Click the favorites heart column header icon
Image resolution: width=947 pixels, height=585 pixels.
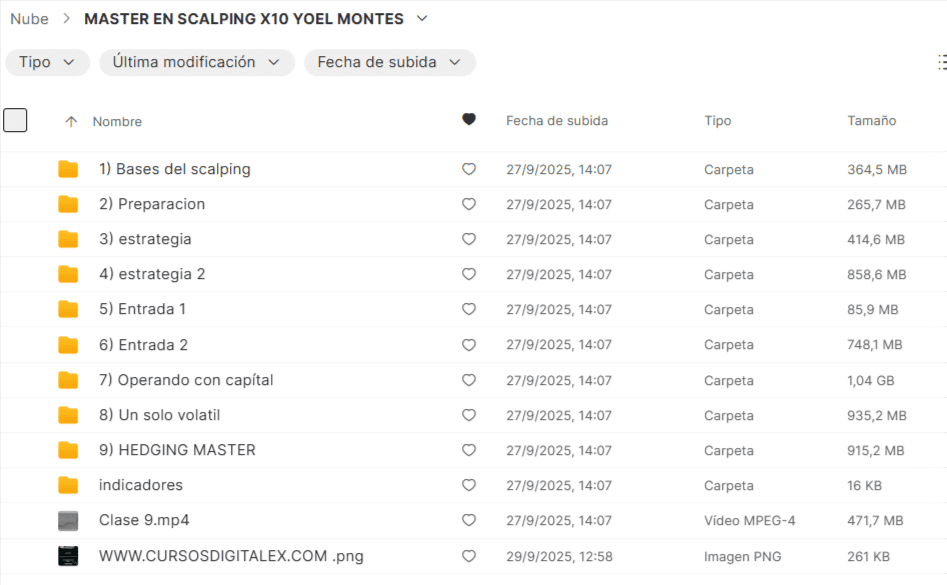pyautogui.click(x=469, y=120)
